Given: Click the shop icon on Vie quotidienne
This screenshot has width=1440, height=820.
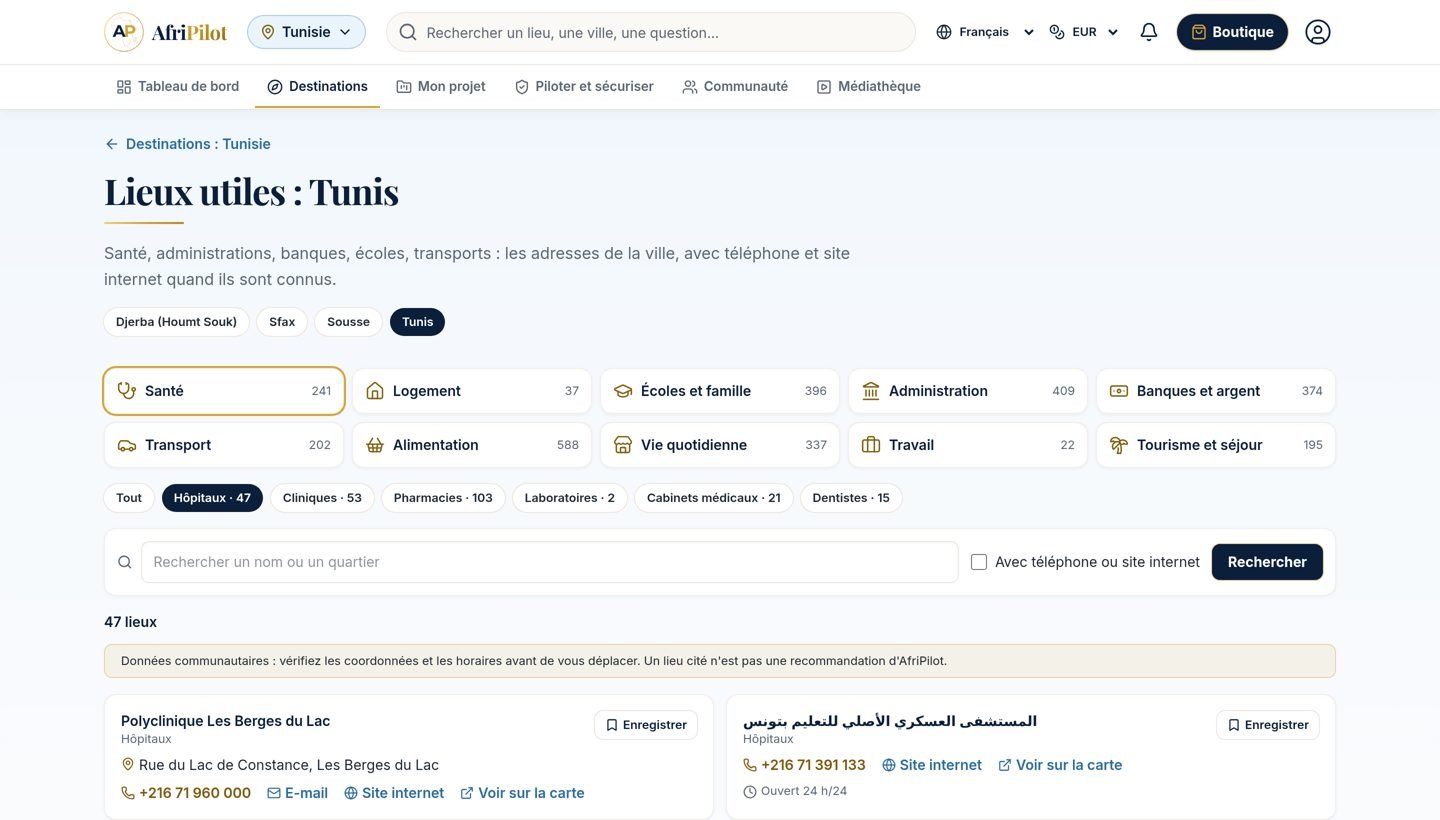Looking at the screenshot, I should [x=623, y=445].
